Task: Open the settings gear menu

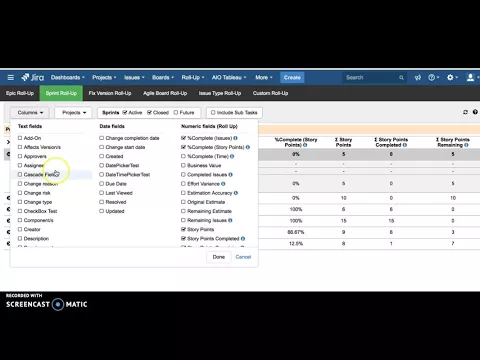Action: coord(452,78)
